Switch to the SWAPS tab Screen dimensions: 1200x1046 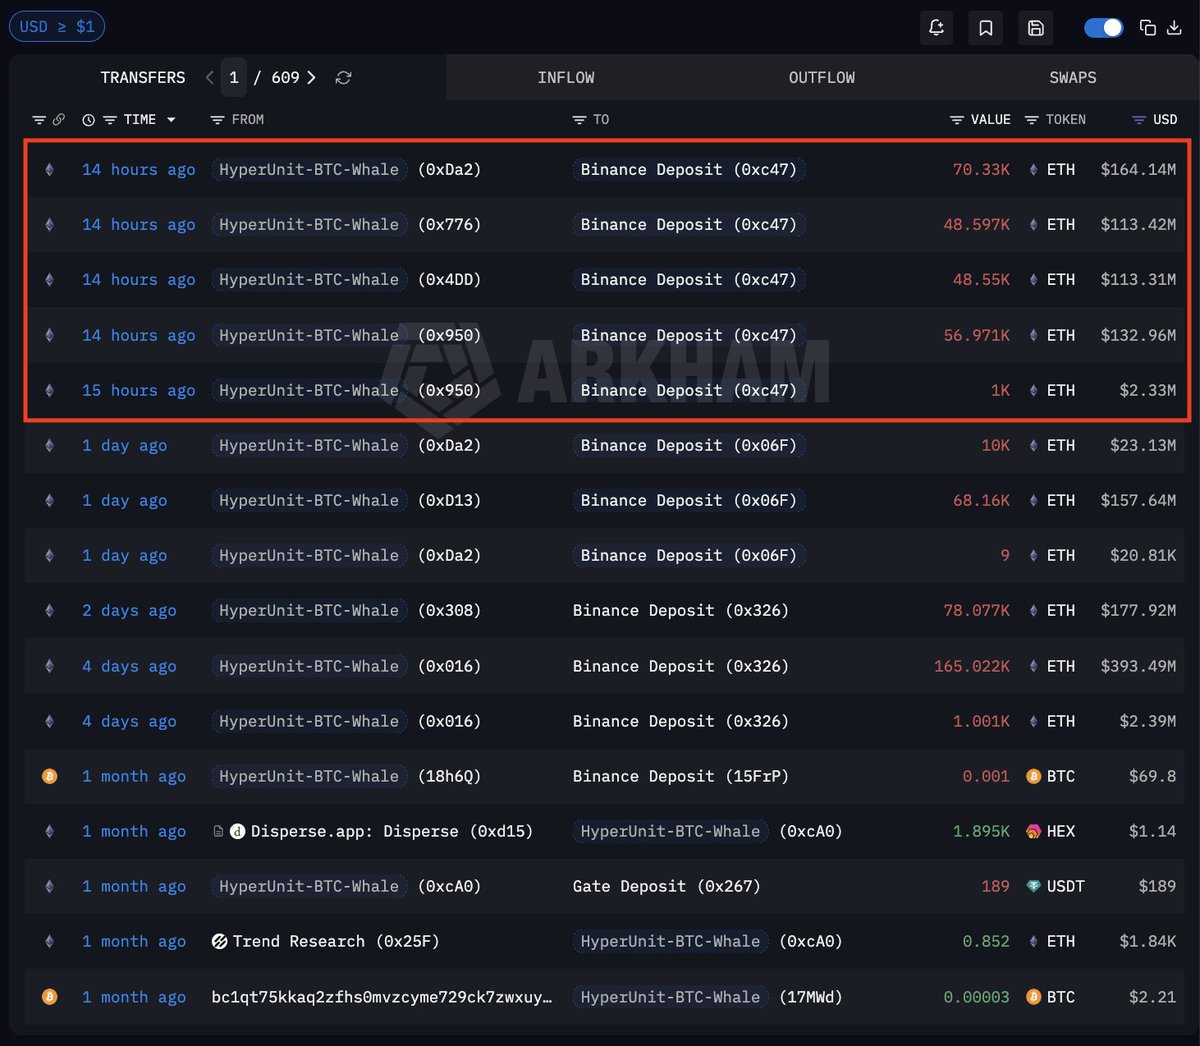click(x=1073, y=77)
